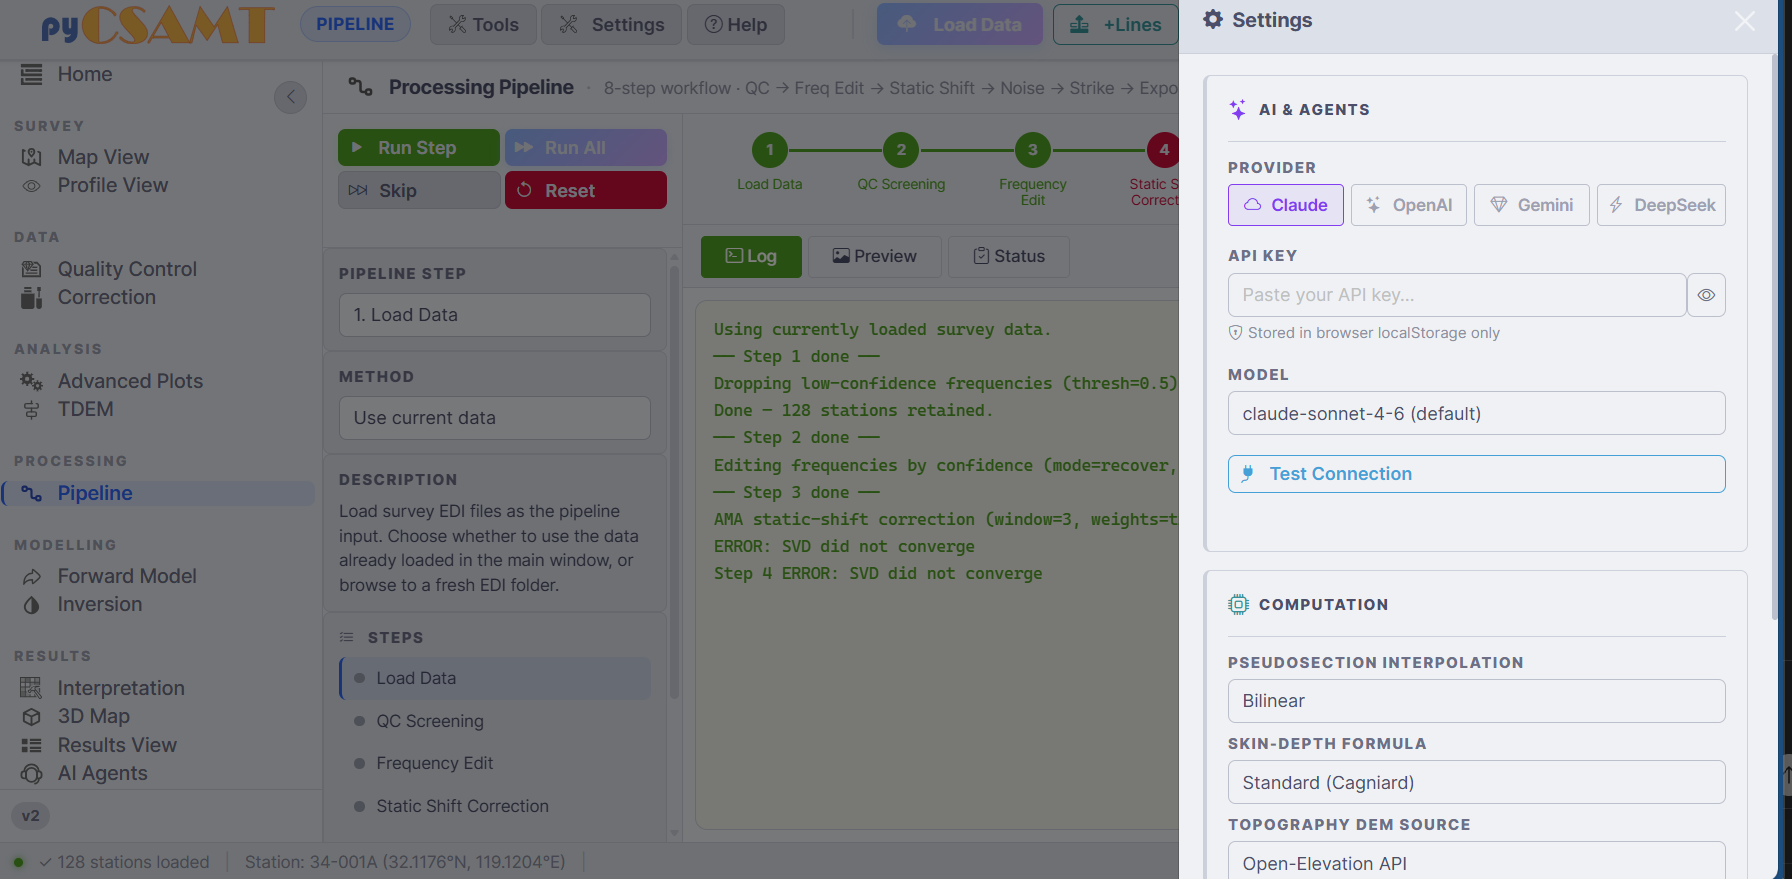This screenshot has width=1792, height=879.
Task: Click Load Data button in top bar
Action: (x=960, y=24)
